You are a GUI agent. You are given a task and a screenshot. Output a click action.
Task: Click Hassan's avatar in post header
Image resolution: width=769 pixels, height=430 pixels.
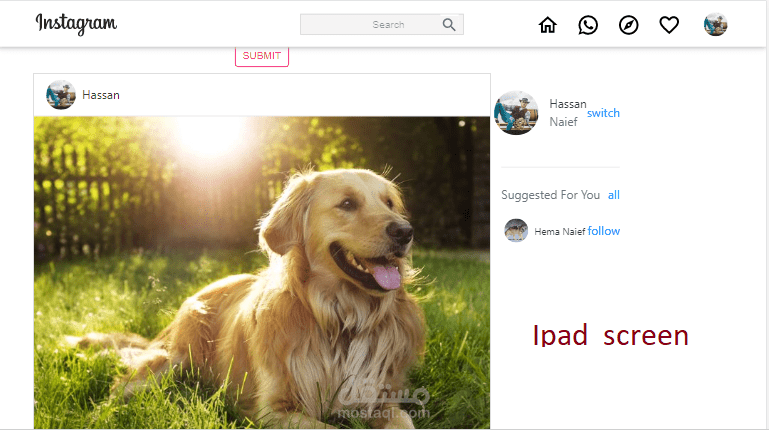[x=61, y=95]
